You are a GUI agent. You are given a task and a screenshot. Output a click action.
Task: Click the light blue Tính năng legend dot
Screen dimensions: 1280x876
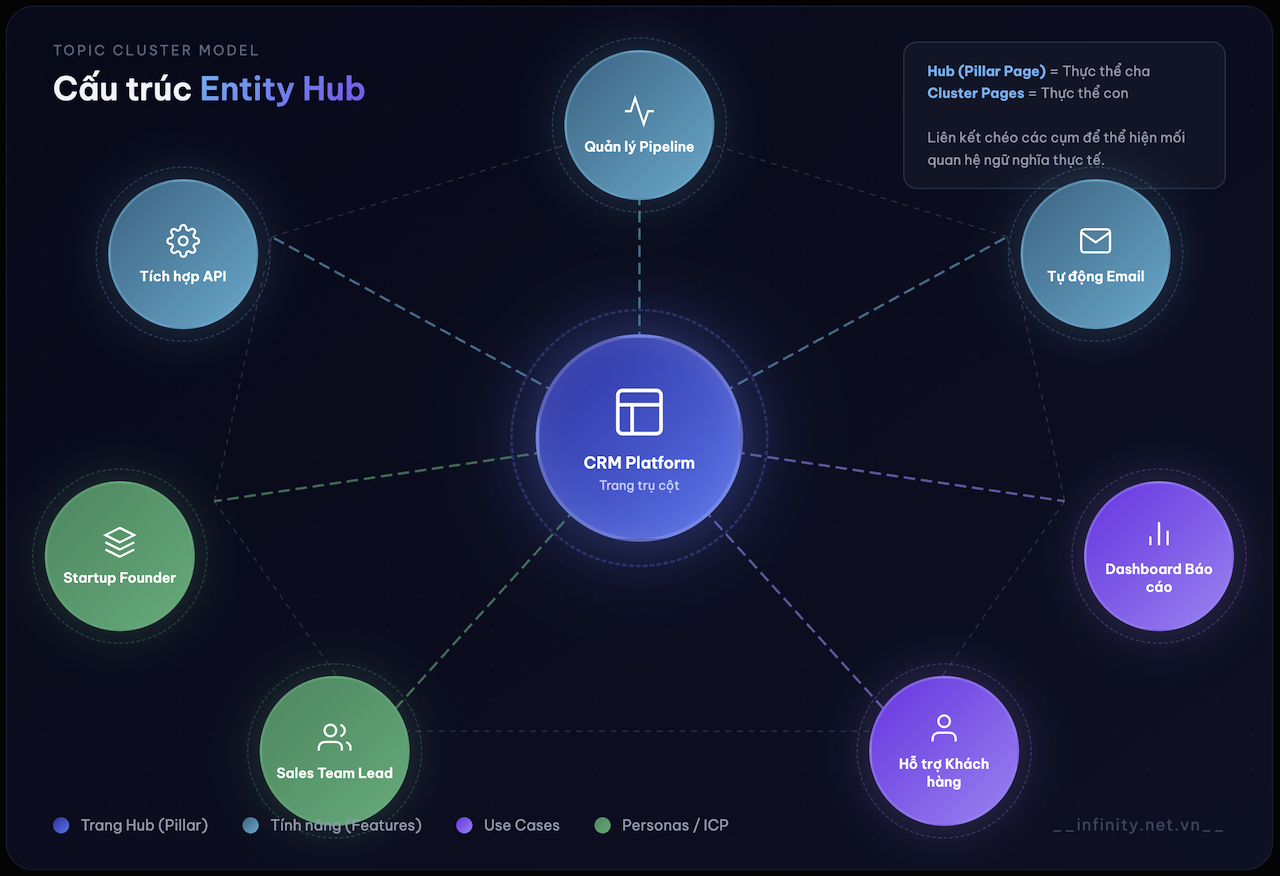251,826
